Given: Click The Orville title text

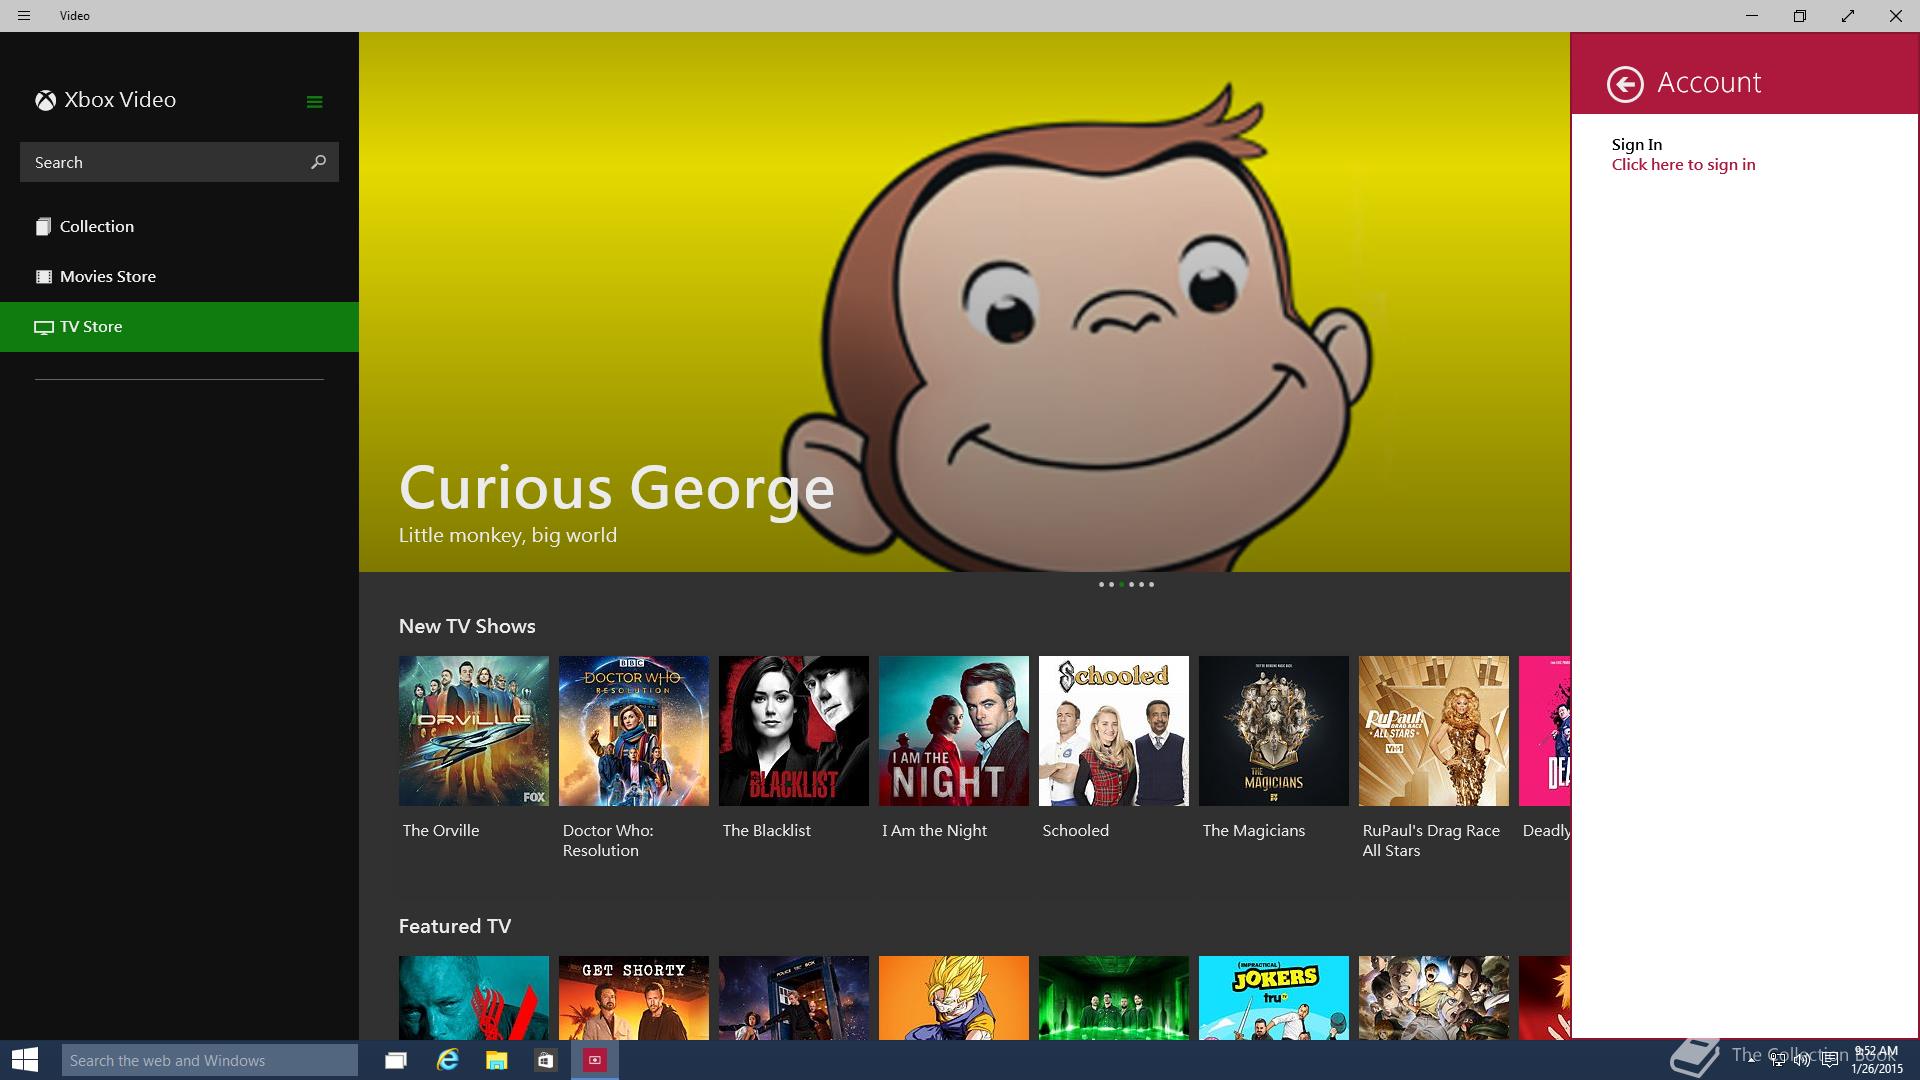Looking at the screenshot, I should coord(441,831).
